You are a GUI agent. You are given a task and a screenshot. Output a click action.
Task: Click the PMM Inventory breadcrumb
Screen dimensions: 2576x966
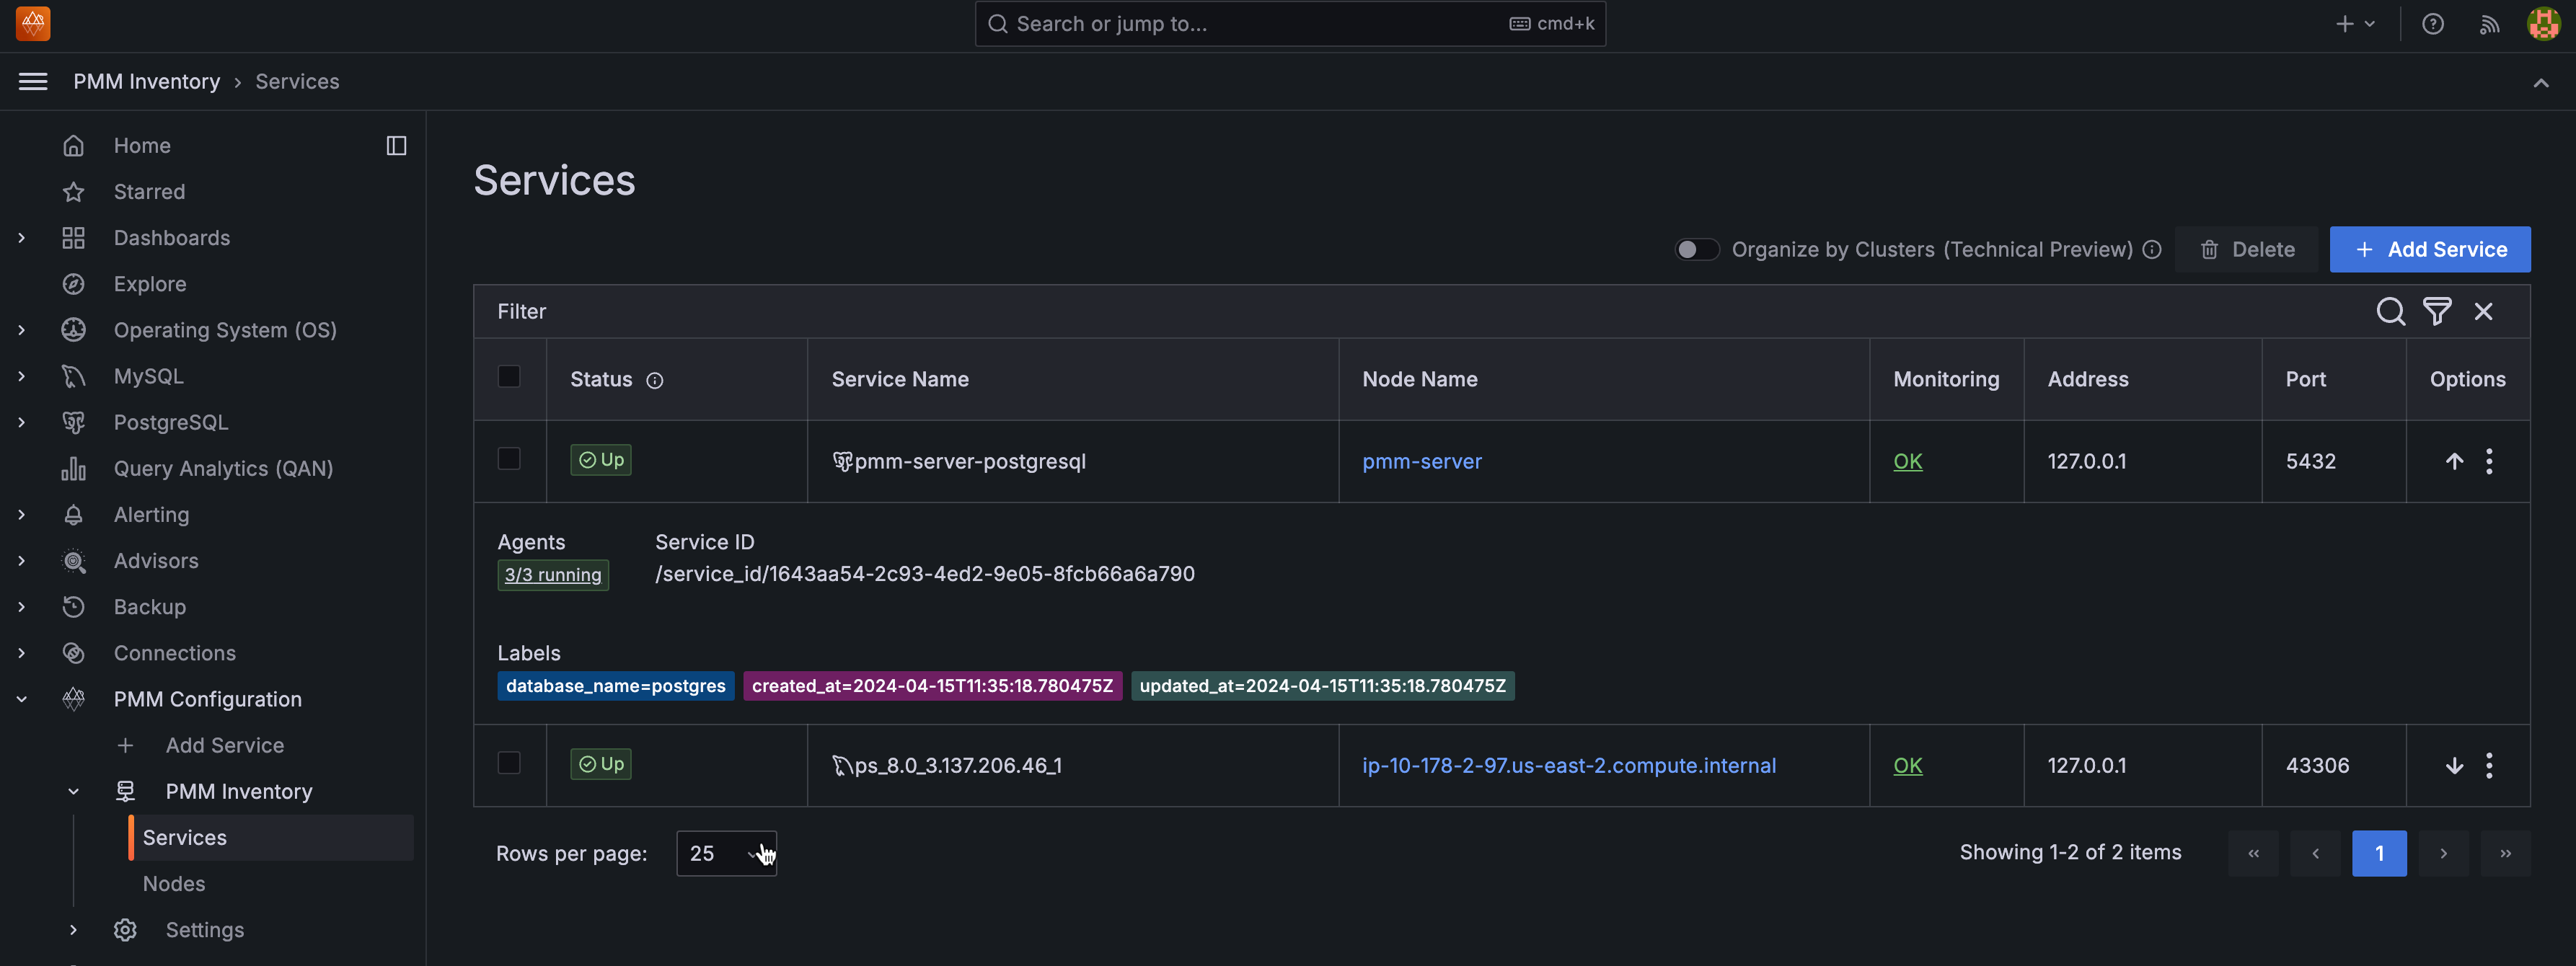pos(146,81)
